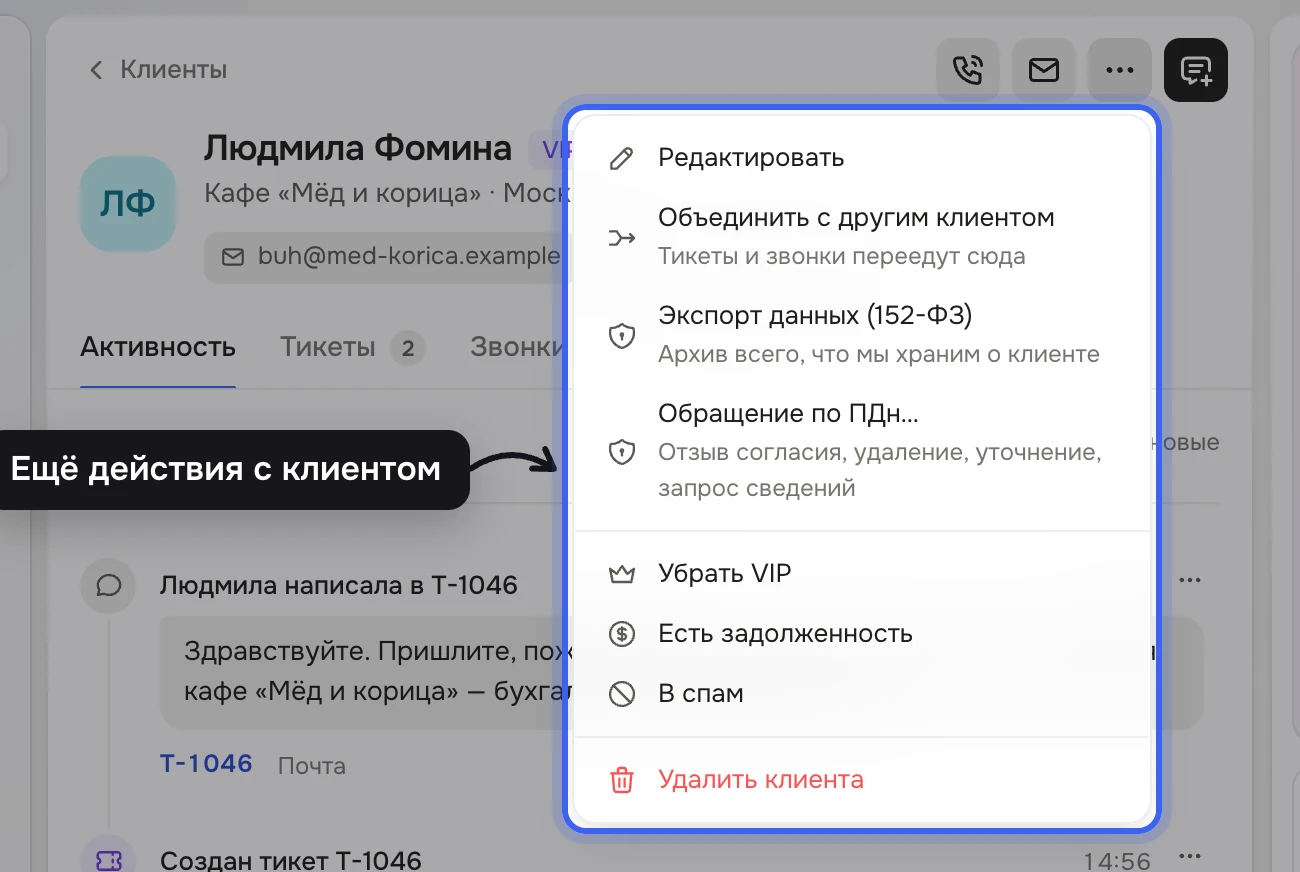Open three-dots menu of Людмила написала entry
This screenshot has height=872, width=1300.
coord(1189,580)
